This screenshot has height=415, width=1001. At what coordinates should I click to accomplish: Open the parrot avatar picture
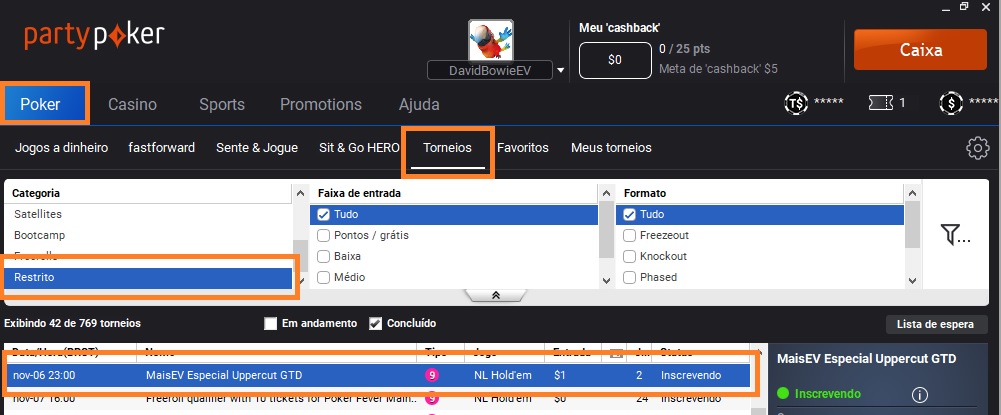[x=490, y=40]
